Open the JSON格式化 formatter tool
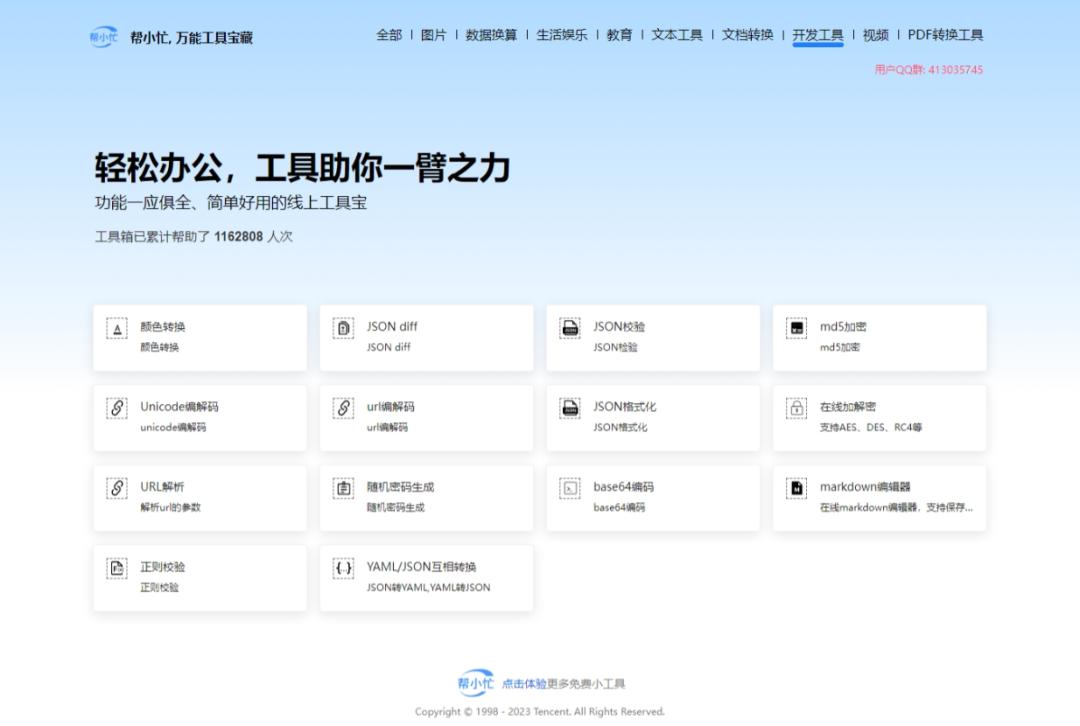Viewport: 1080px width, 726px height. click(652, 417)
